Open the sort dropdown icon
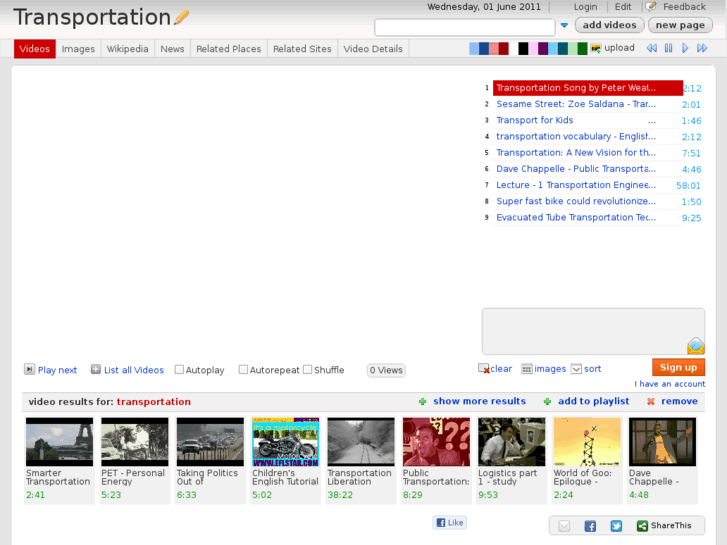Viewport: 727px width, 545px height. (x=576, y=369)
